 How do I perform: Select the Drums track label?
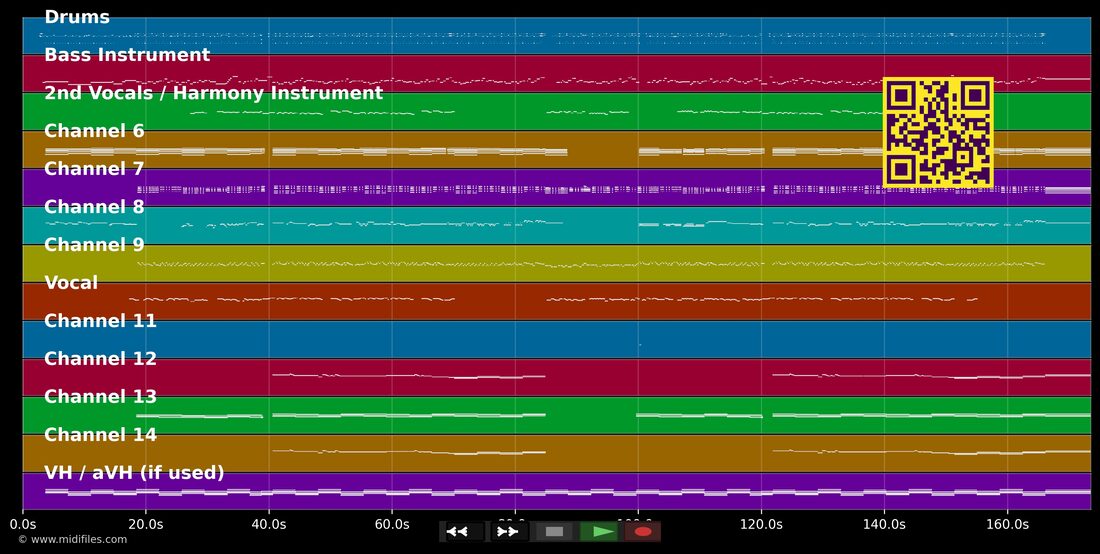click(x=76, y=17)
